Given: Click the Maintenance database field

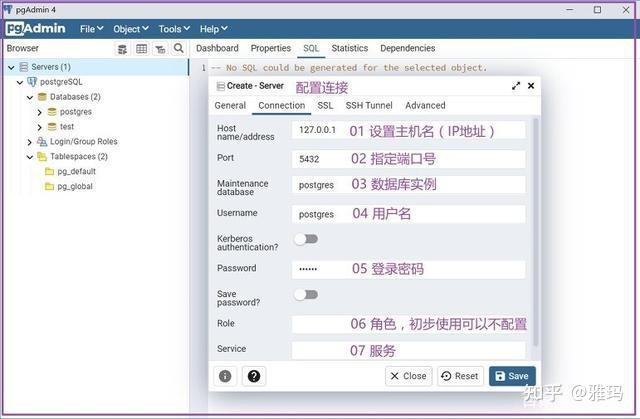Looking at the screenshot, I should coord(409,185).
